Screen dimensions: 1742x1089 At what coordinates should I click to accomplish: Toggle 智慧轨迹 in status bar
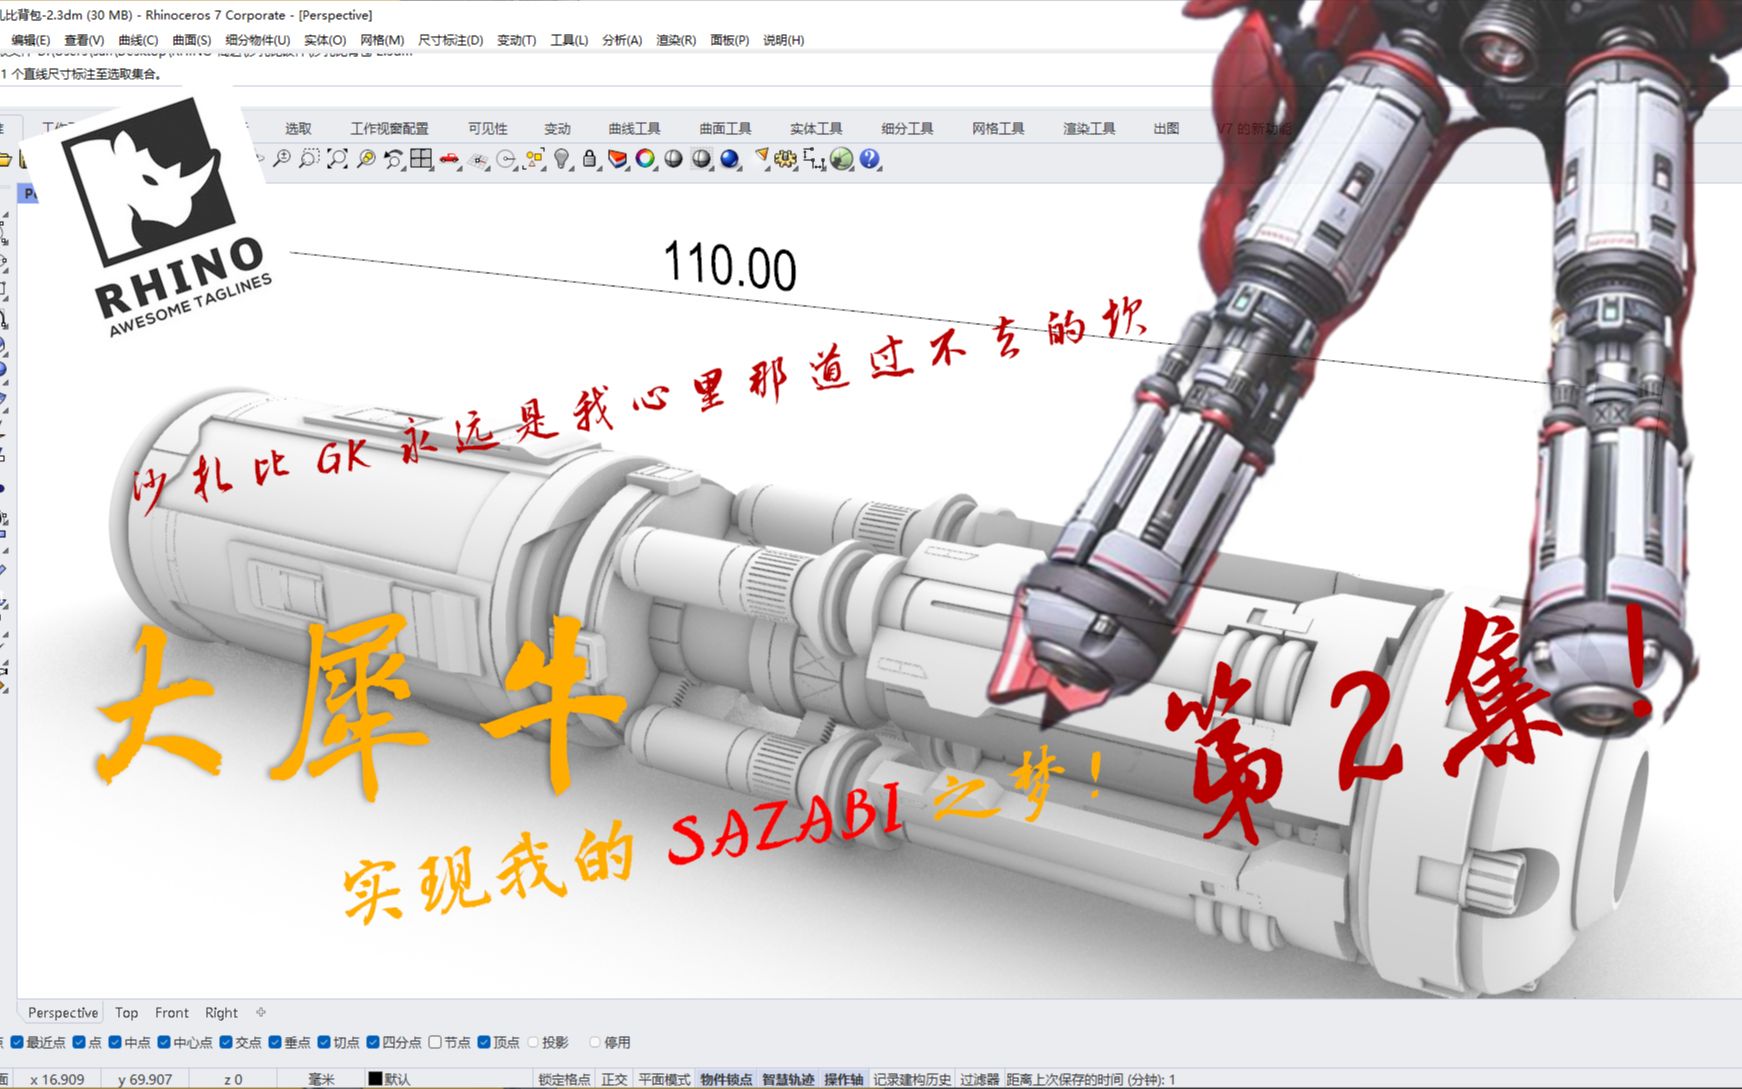(x=788, y=1079)
